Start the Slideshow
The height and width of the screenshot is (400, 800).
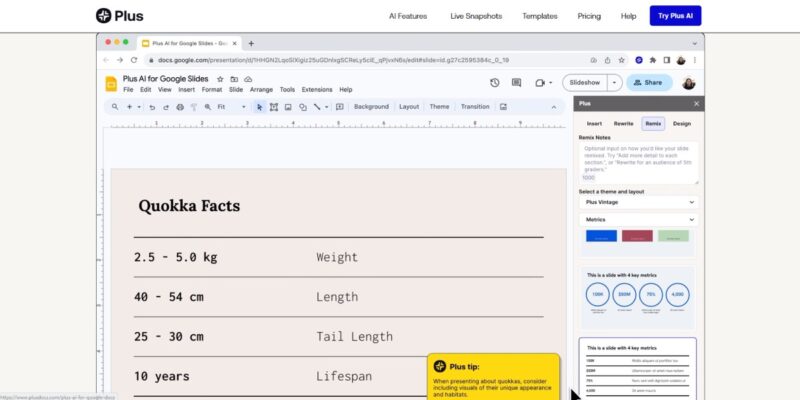pyautogui.click(x=585, y=83)
